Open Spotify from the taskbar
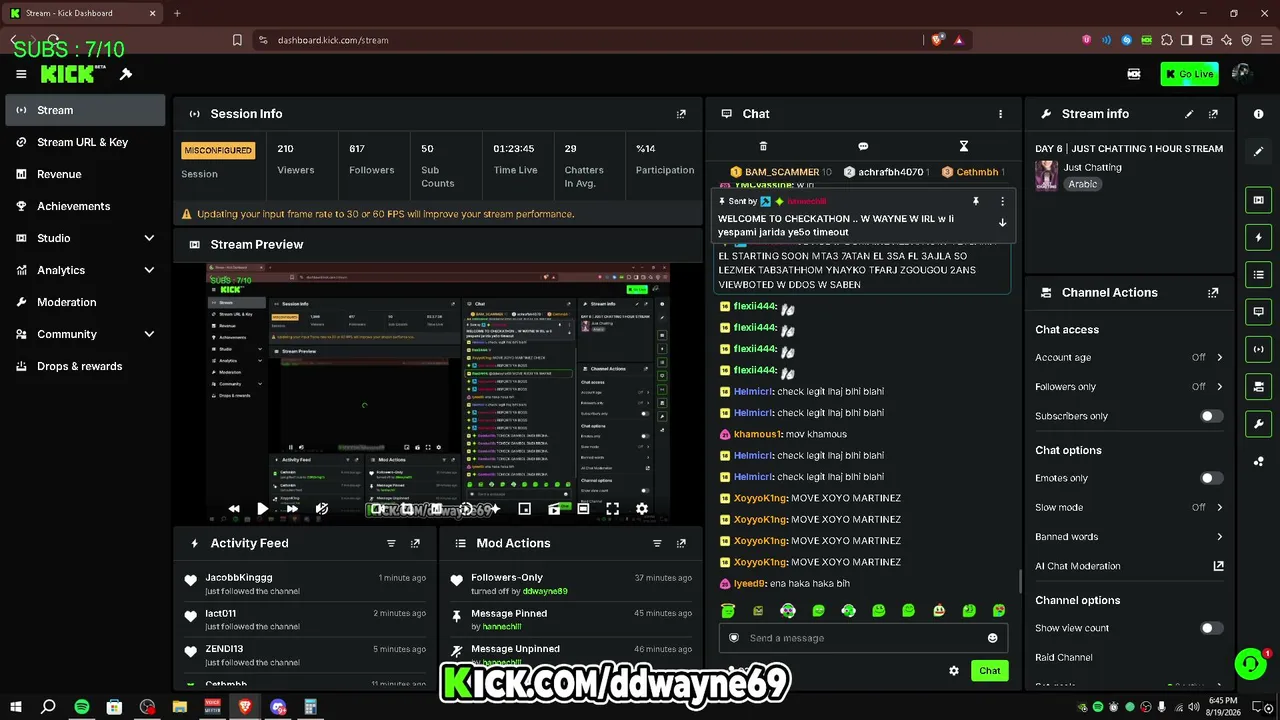This screenshot has height=720, width=1280. [81, 707]
